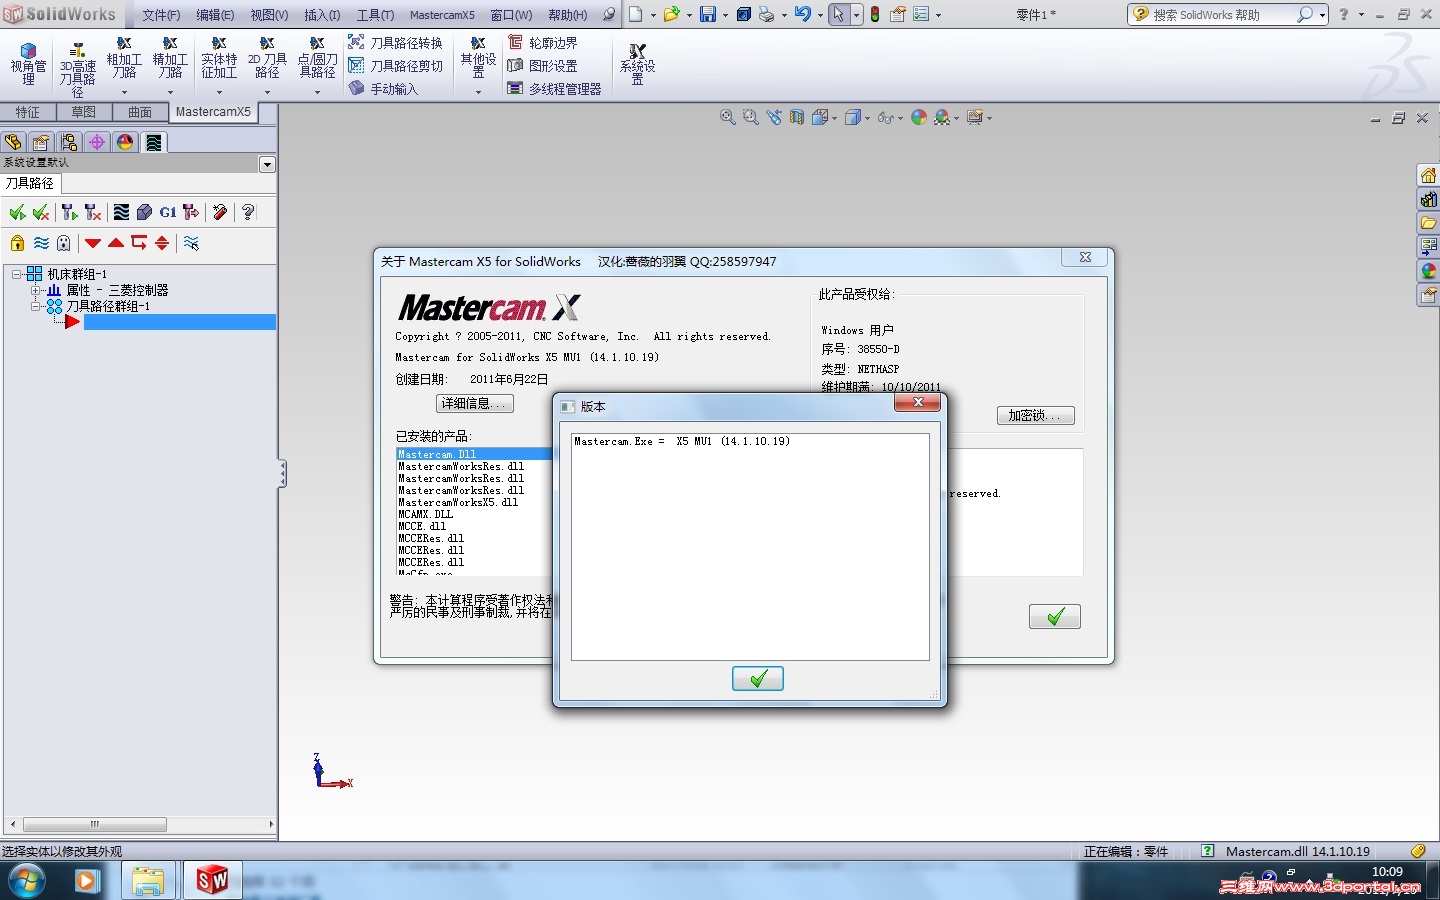Open the SolidWorks Resources home pane
The image size is (1440, 900).
pyautogui.click(x=1428, y=176)
